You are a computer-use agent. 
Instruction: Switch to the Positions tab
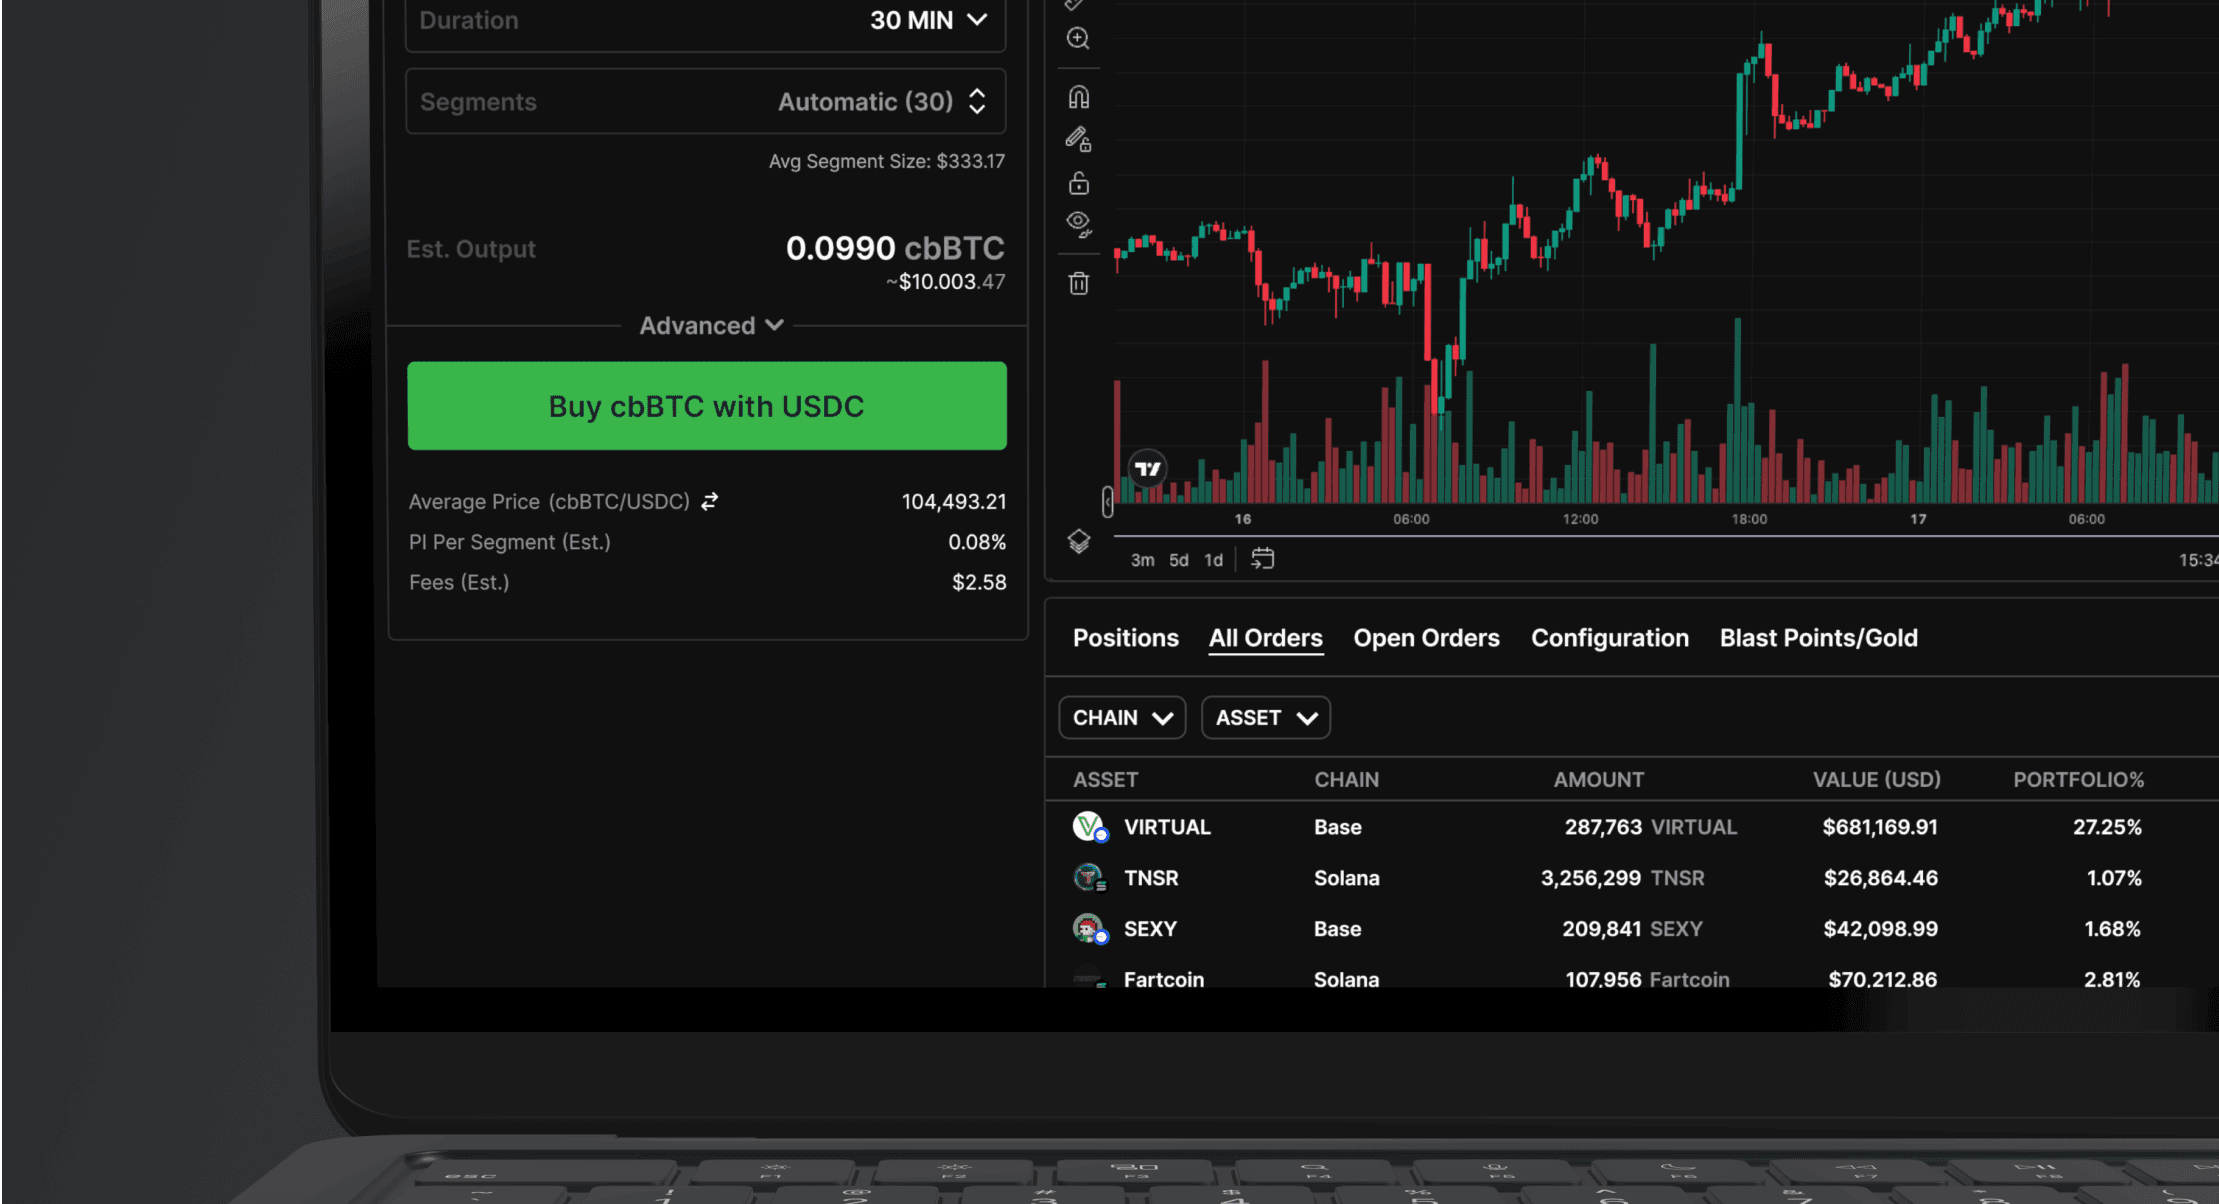tap(1125, 638)
